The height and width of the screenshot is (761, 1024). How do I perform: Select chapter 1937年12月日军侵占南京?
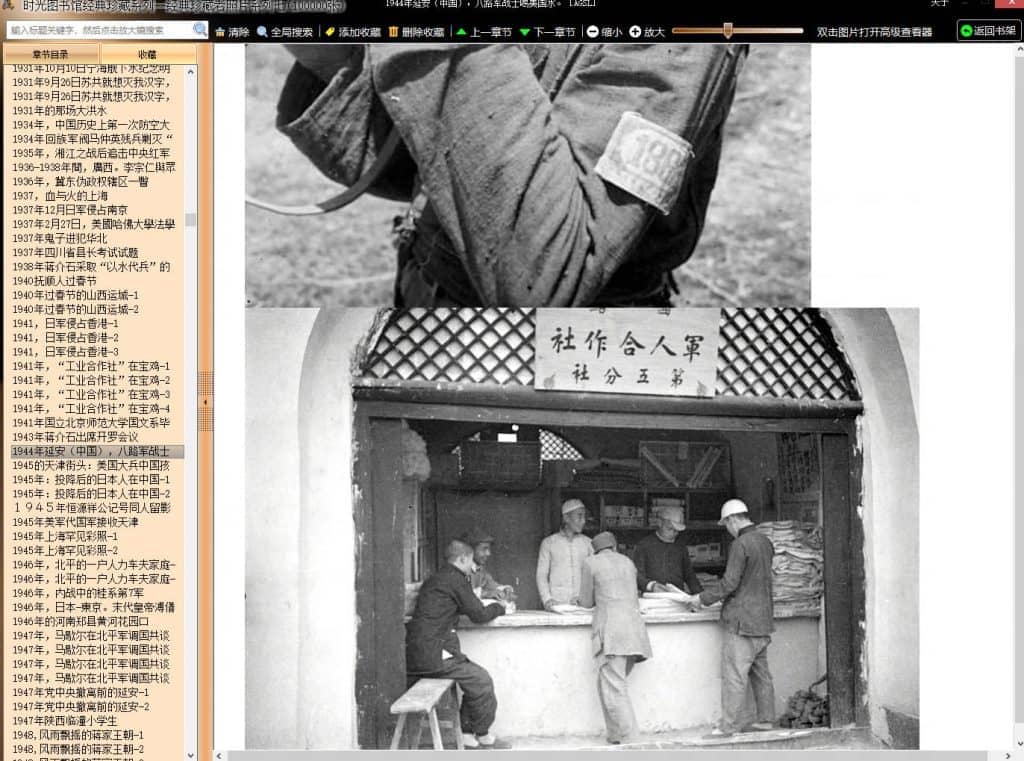[70, 210]
